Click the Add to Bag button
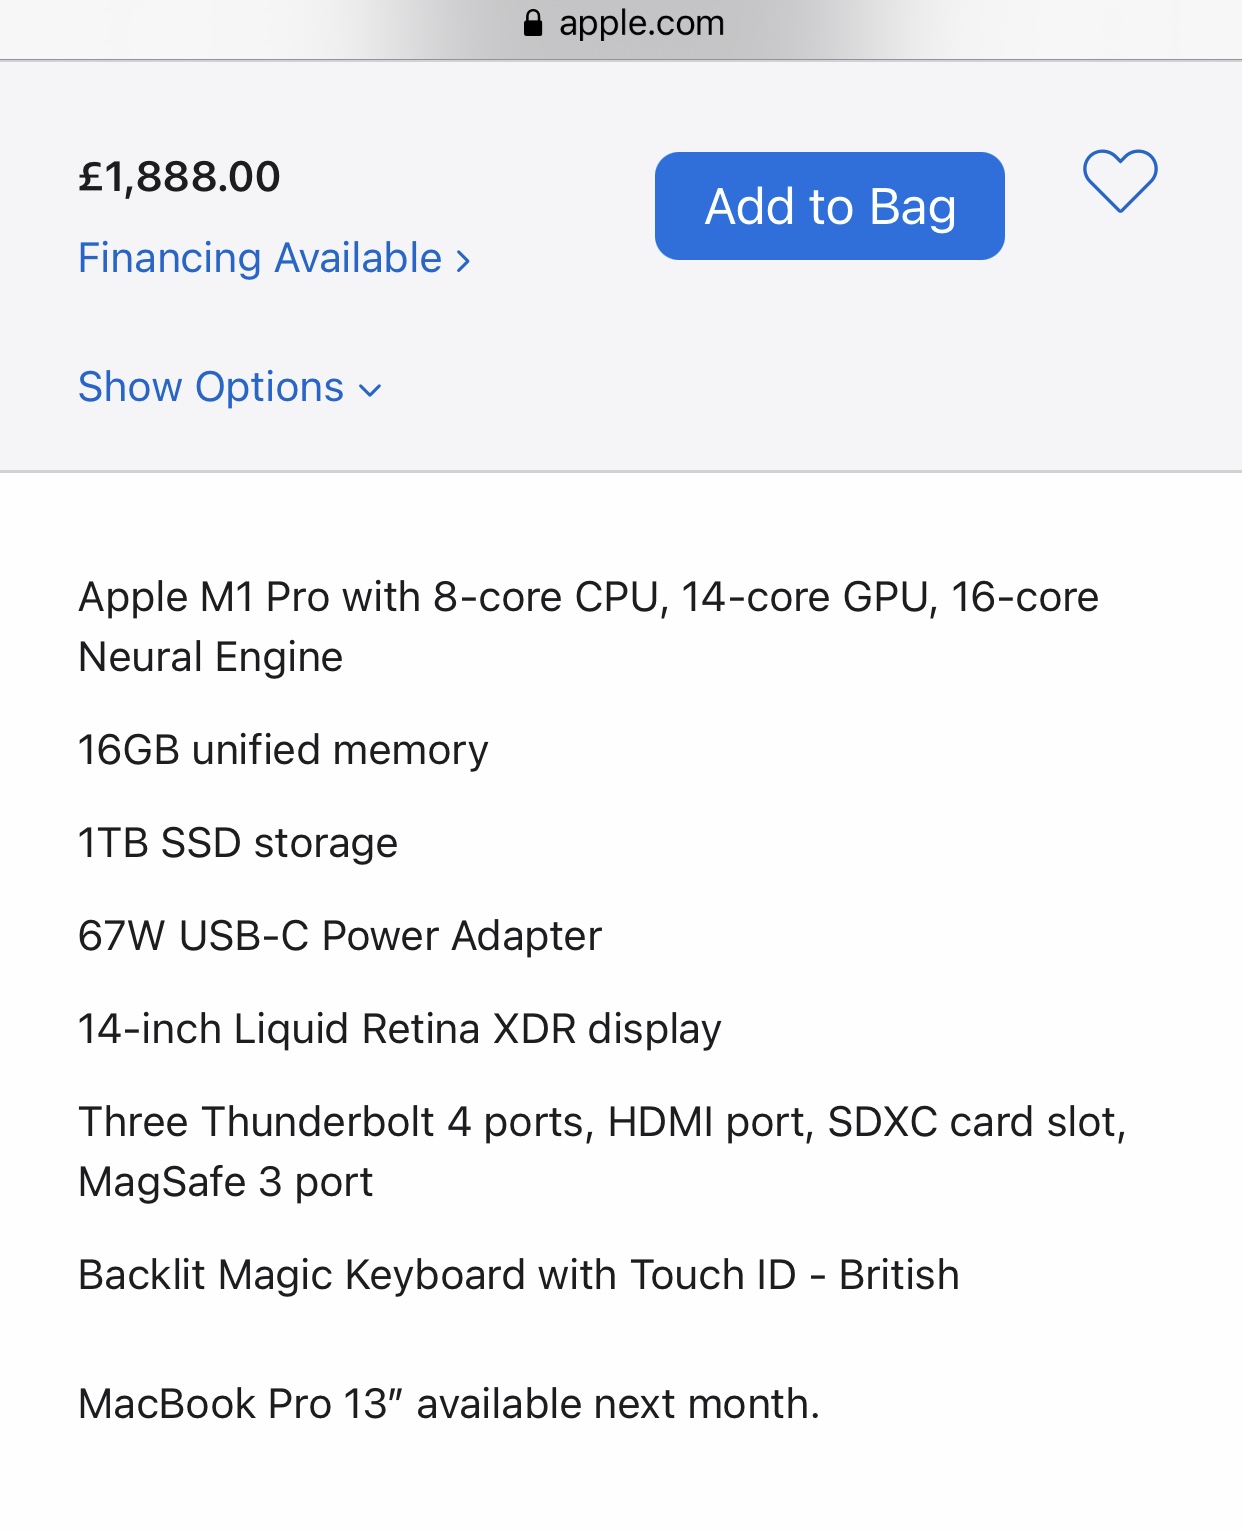 pyautogui.click(x=829, y=206)
